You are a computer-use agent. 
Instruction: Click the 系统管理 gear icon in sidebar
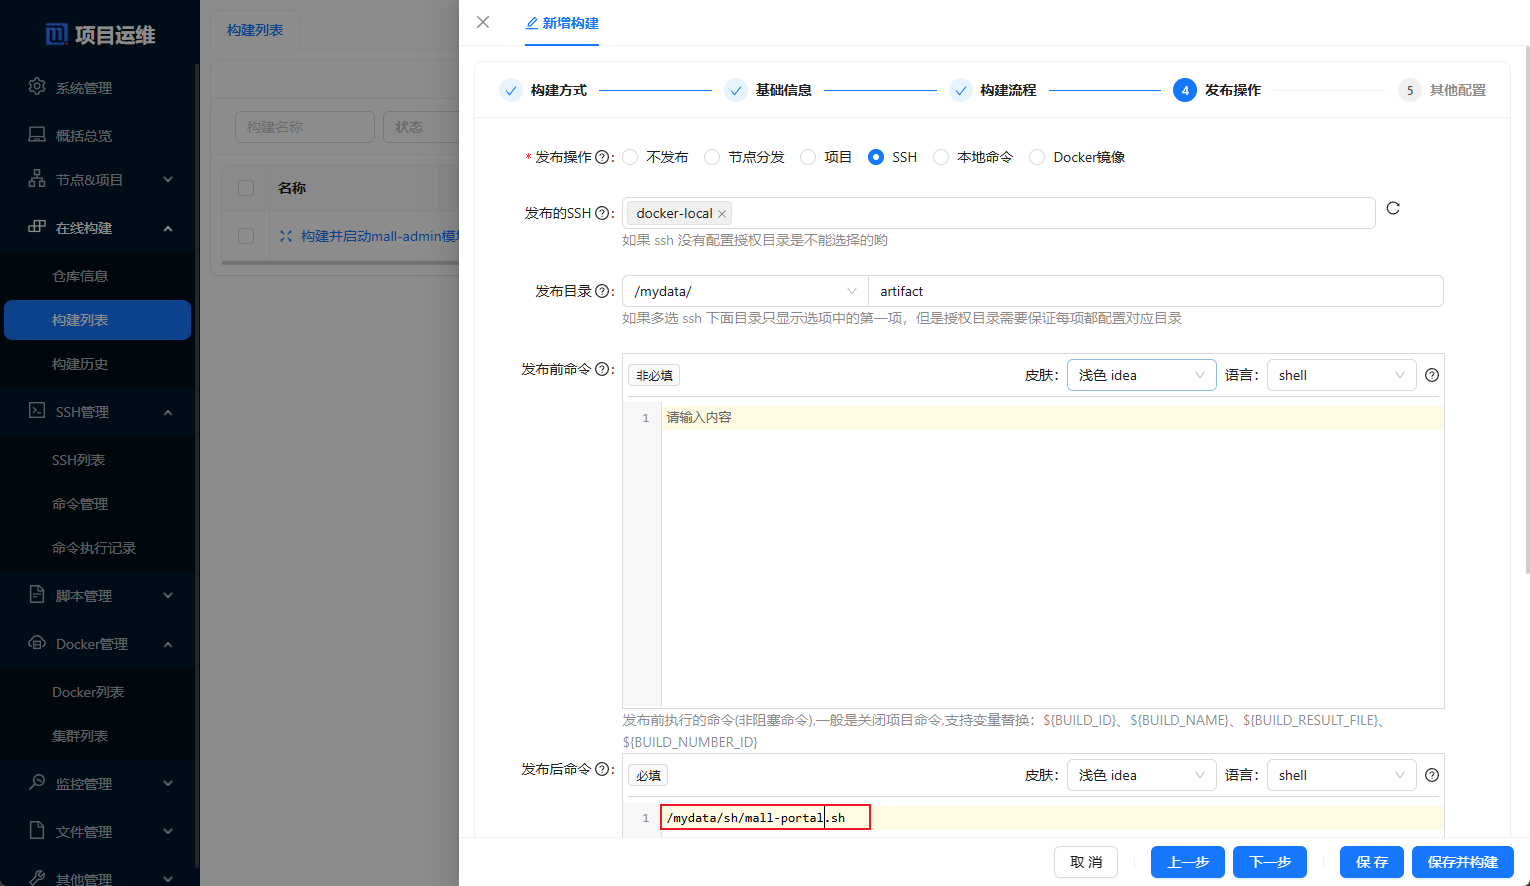coord(37,87)
